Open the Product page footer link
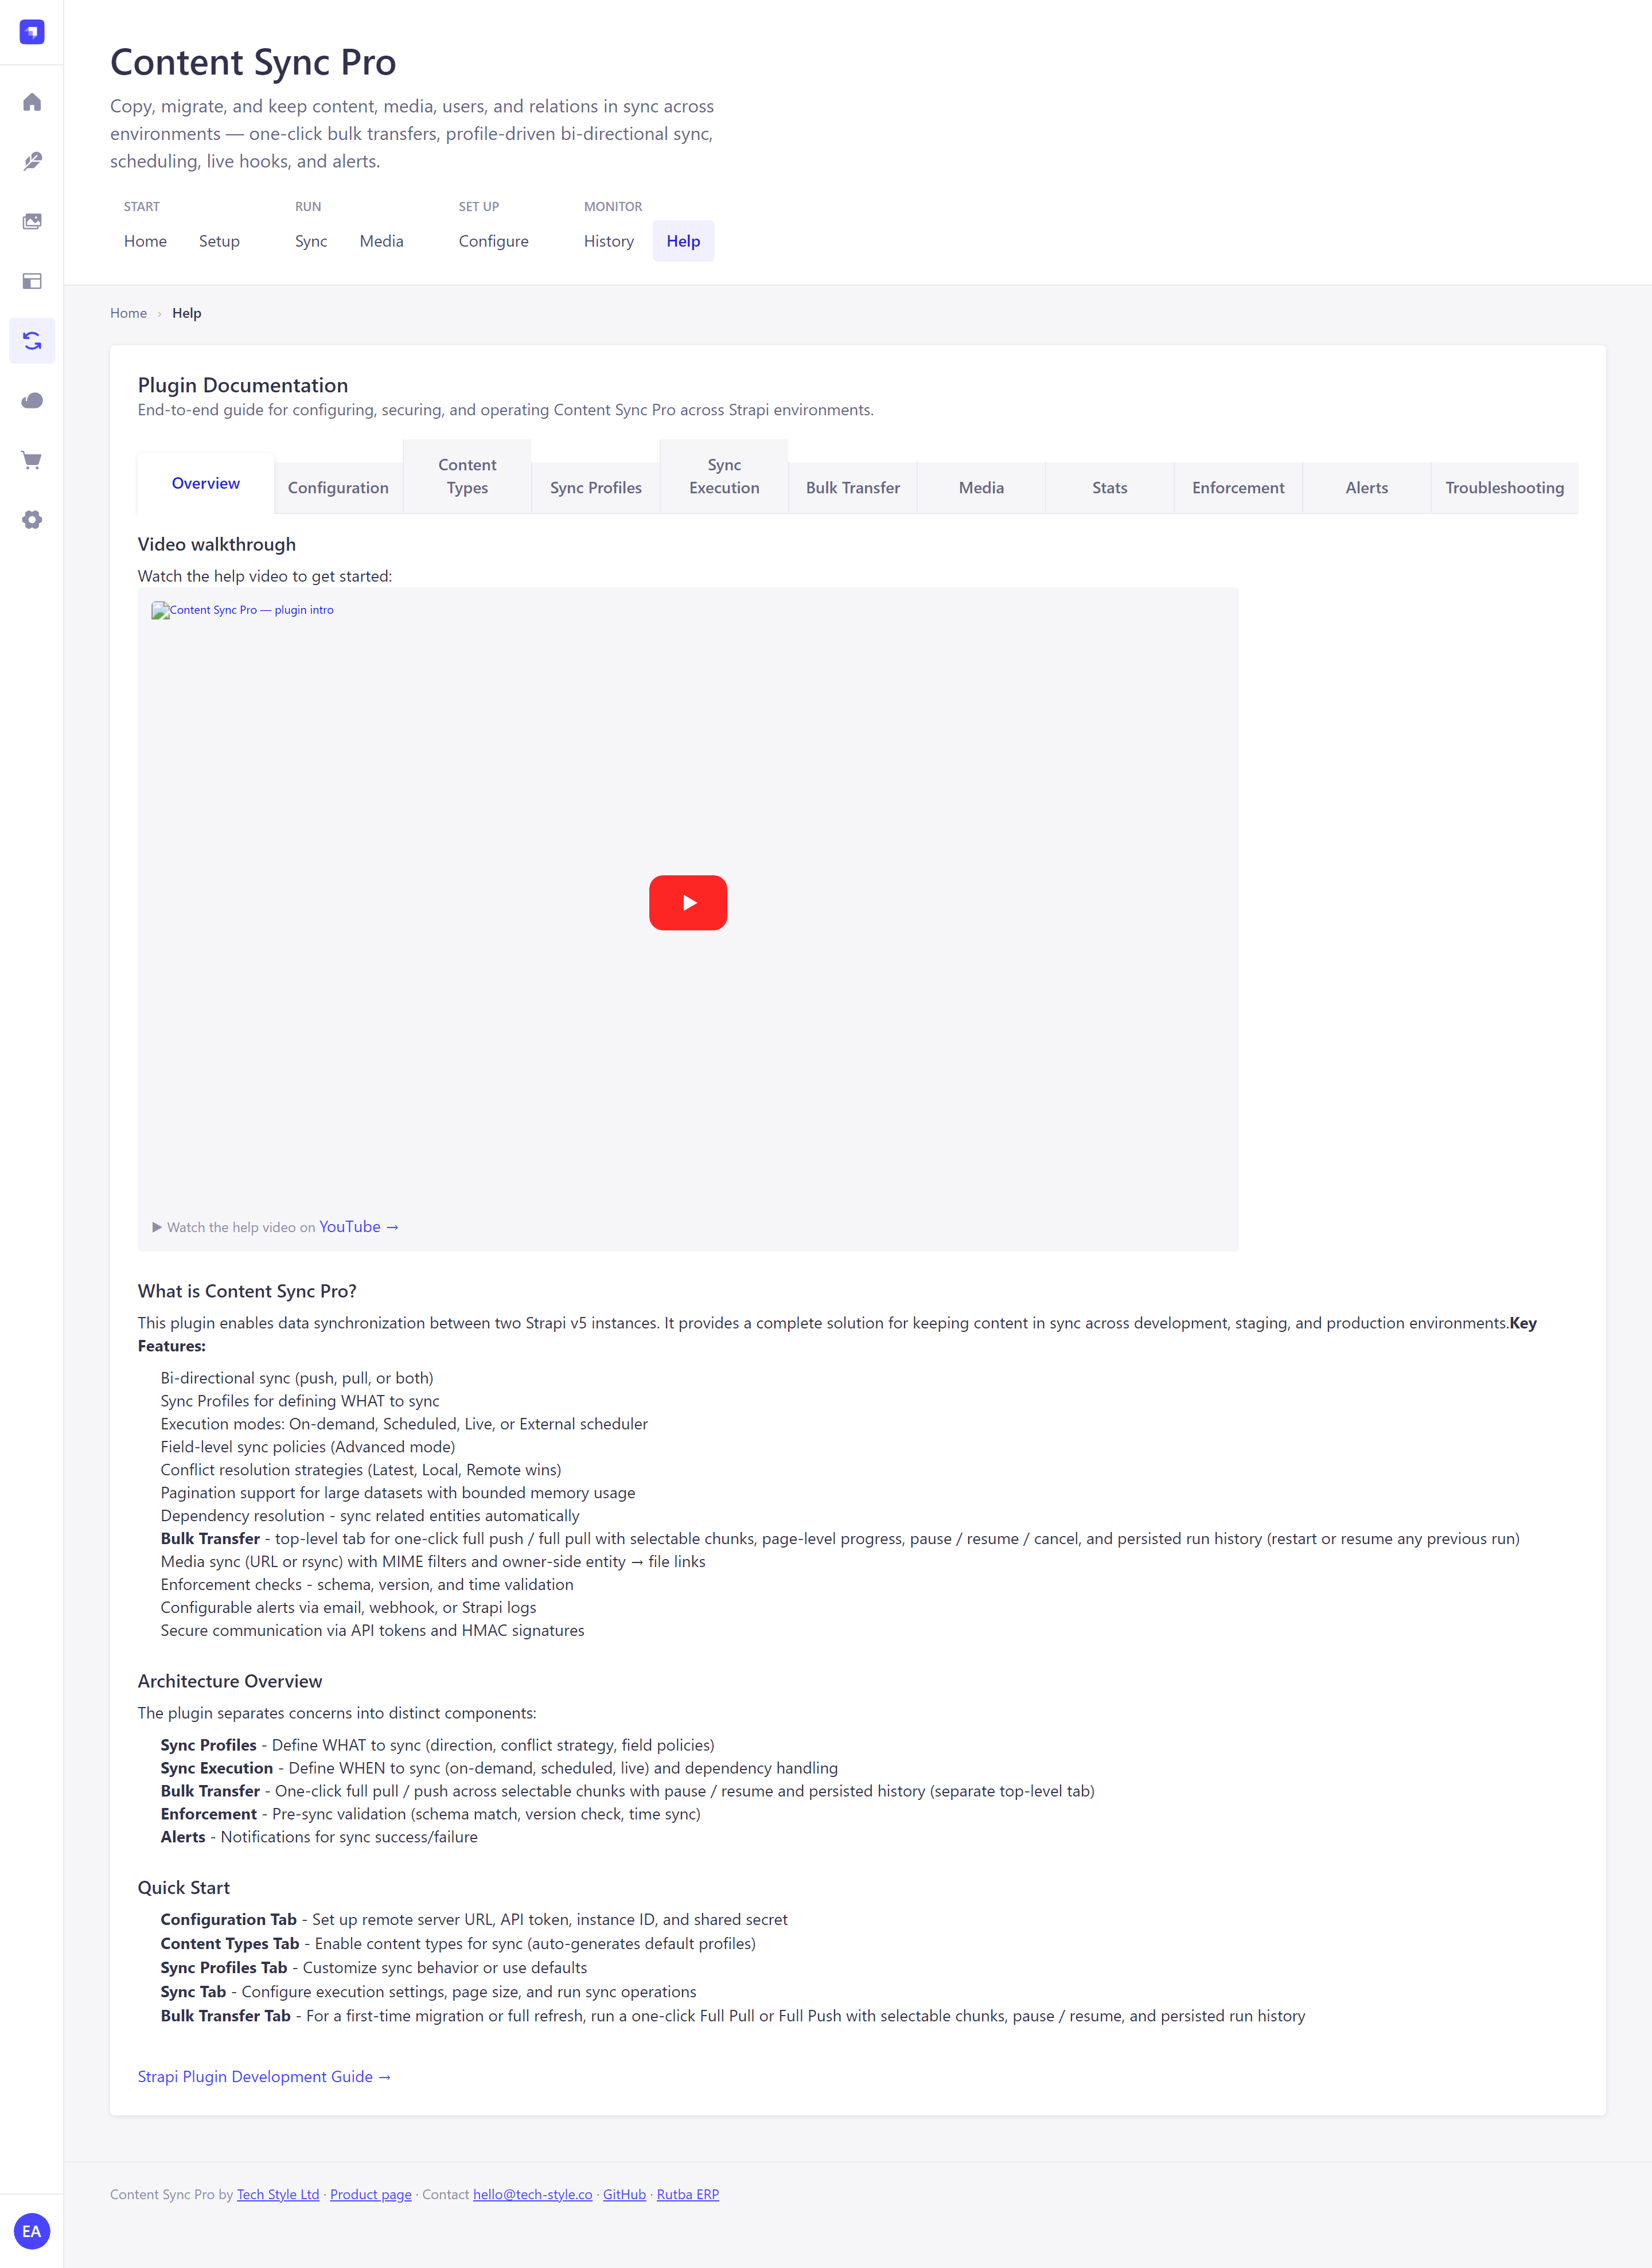Viewport: 1652px width, 2268px height. [x=371, y=2195]
